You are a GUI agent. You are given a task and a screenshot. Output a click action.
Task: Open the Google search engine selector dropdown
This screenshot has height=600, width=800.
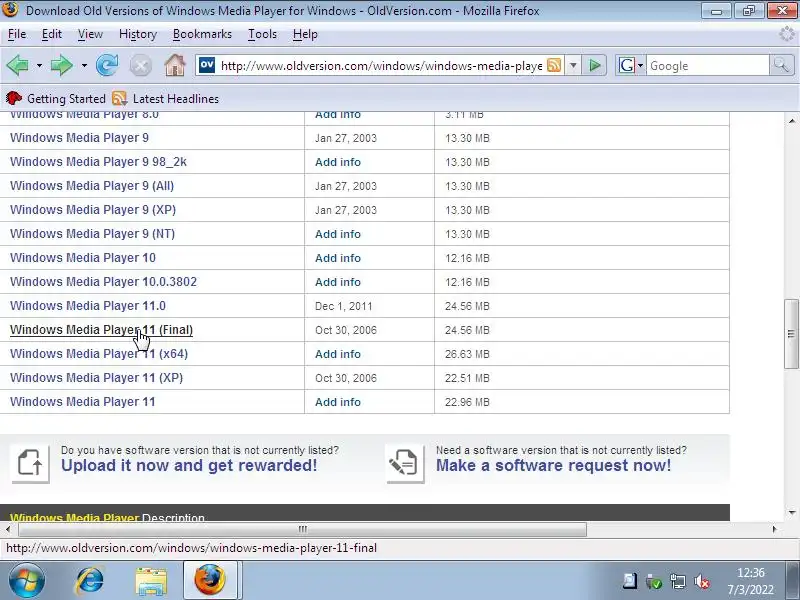click(x=640, y=65)
